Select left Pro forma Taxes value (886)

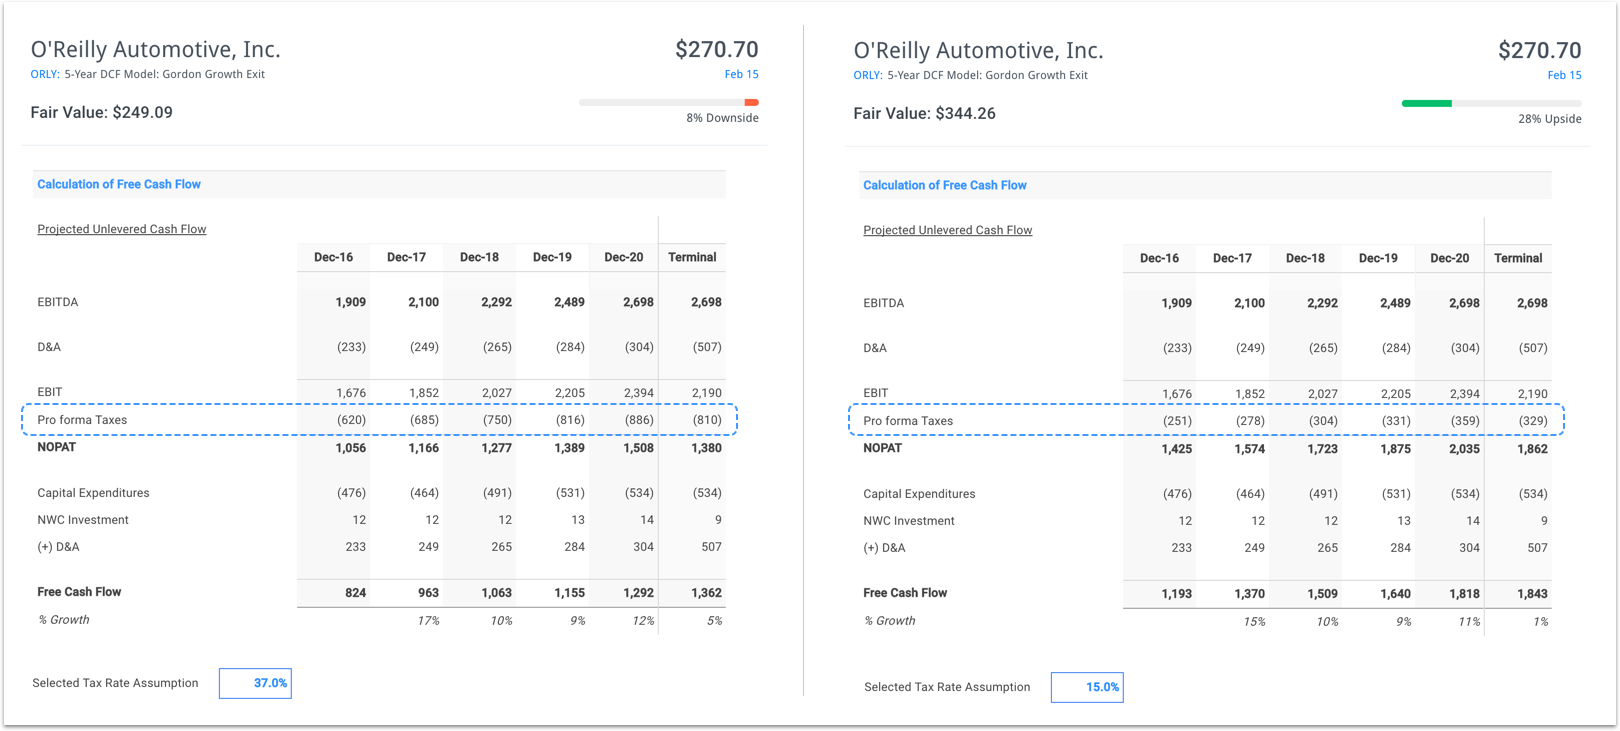(639, 420)
